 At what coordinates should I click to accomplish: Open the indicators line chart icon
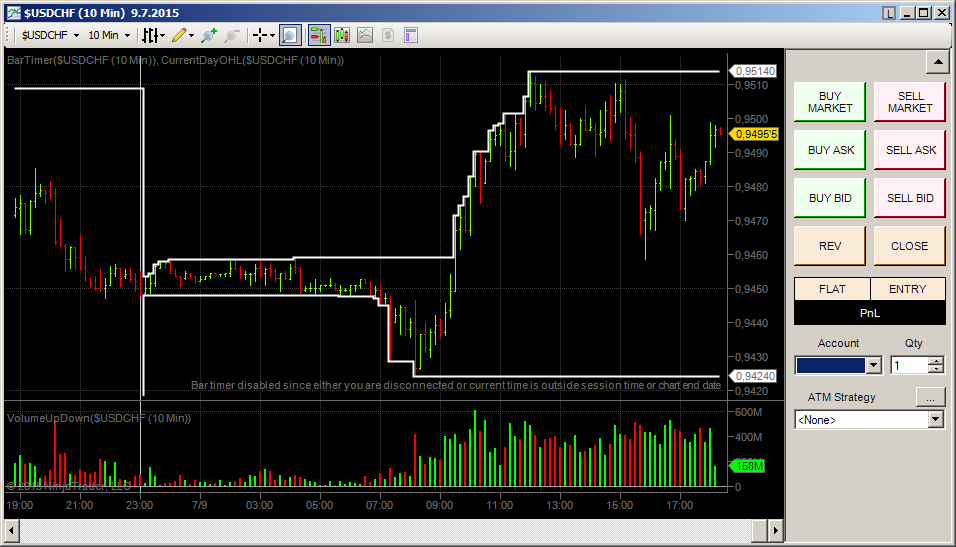pyautogui.click(x=365, y=35)
